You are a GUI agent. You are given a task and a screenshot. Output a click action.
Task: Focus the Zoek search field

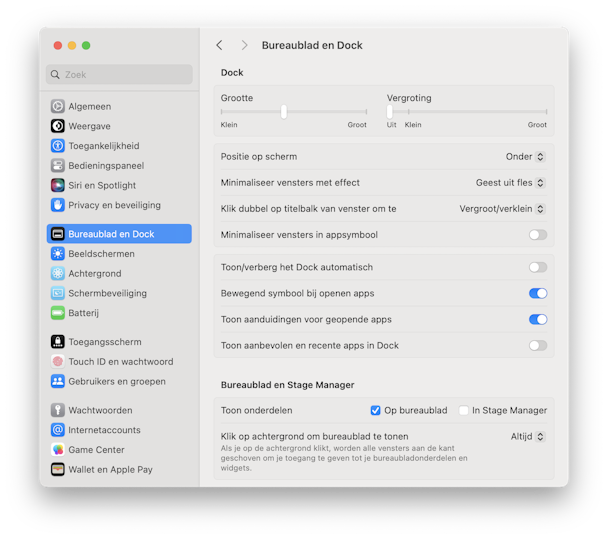click(119, 74)
